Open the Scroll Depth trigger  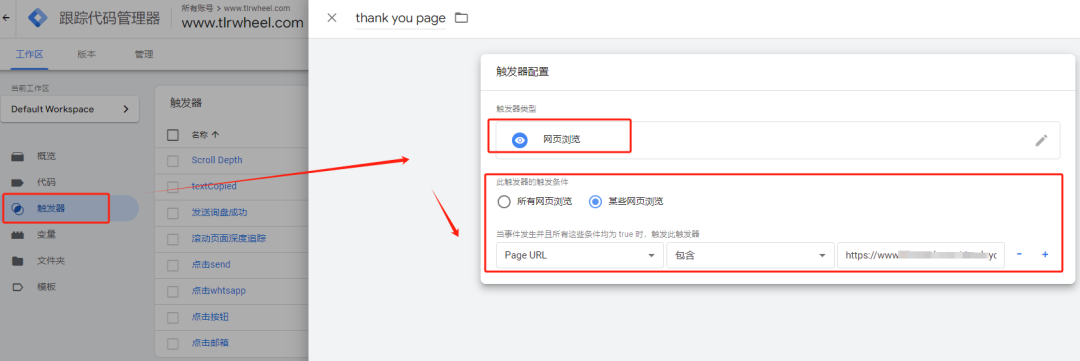217,161
